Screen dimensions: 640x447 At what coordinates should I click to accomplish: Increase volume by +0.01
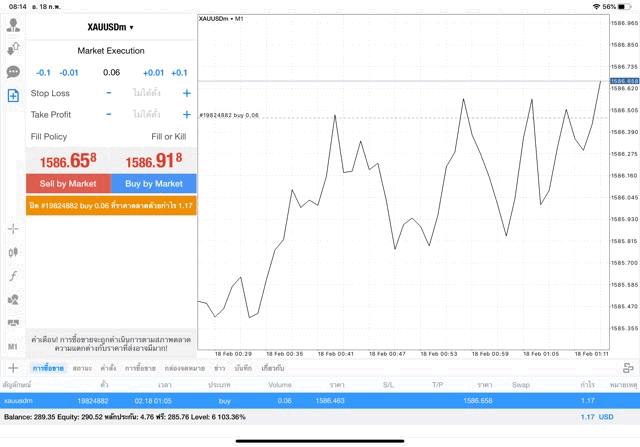point(153,73)
